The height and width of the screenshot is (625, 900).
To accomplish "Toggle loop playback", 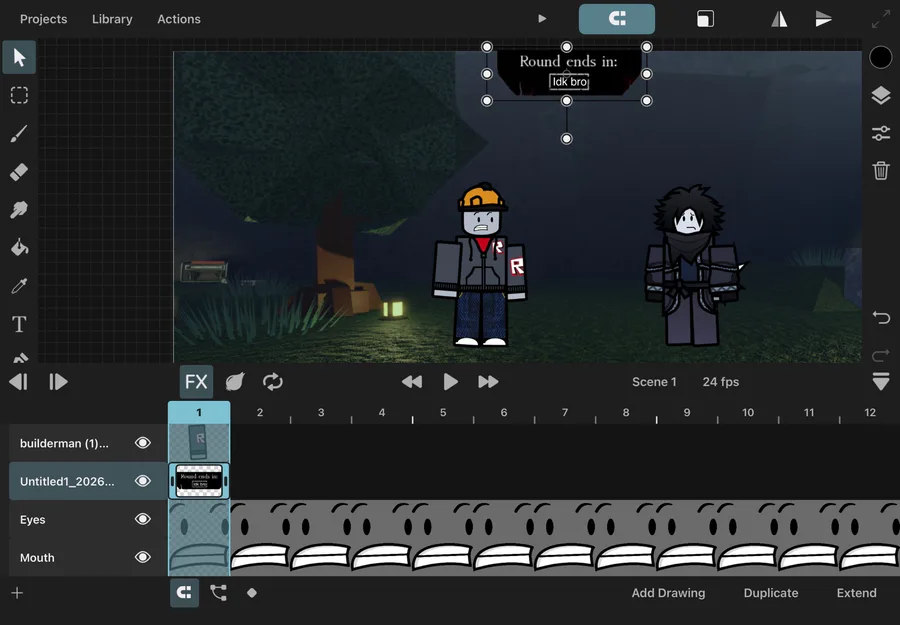I will pos(273,382).
